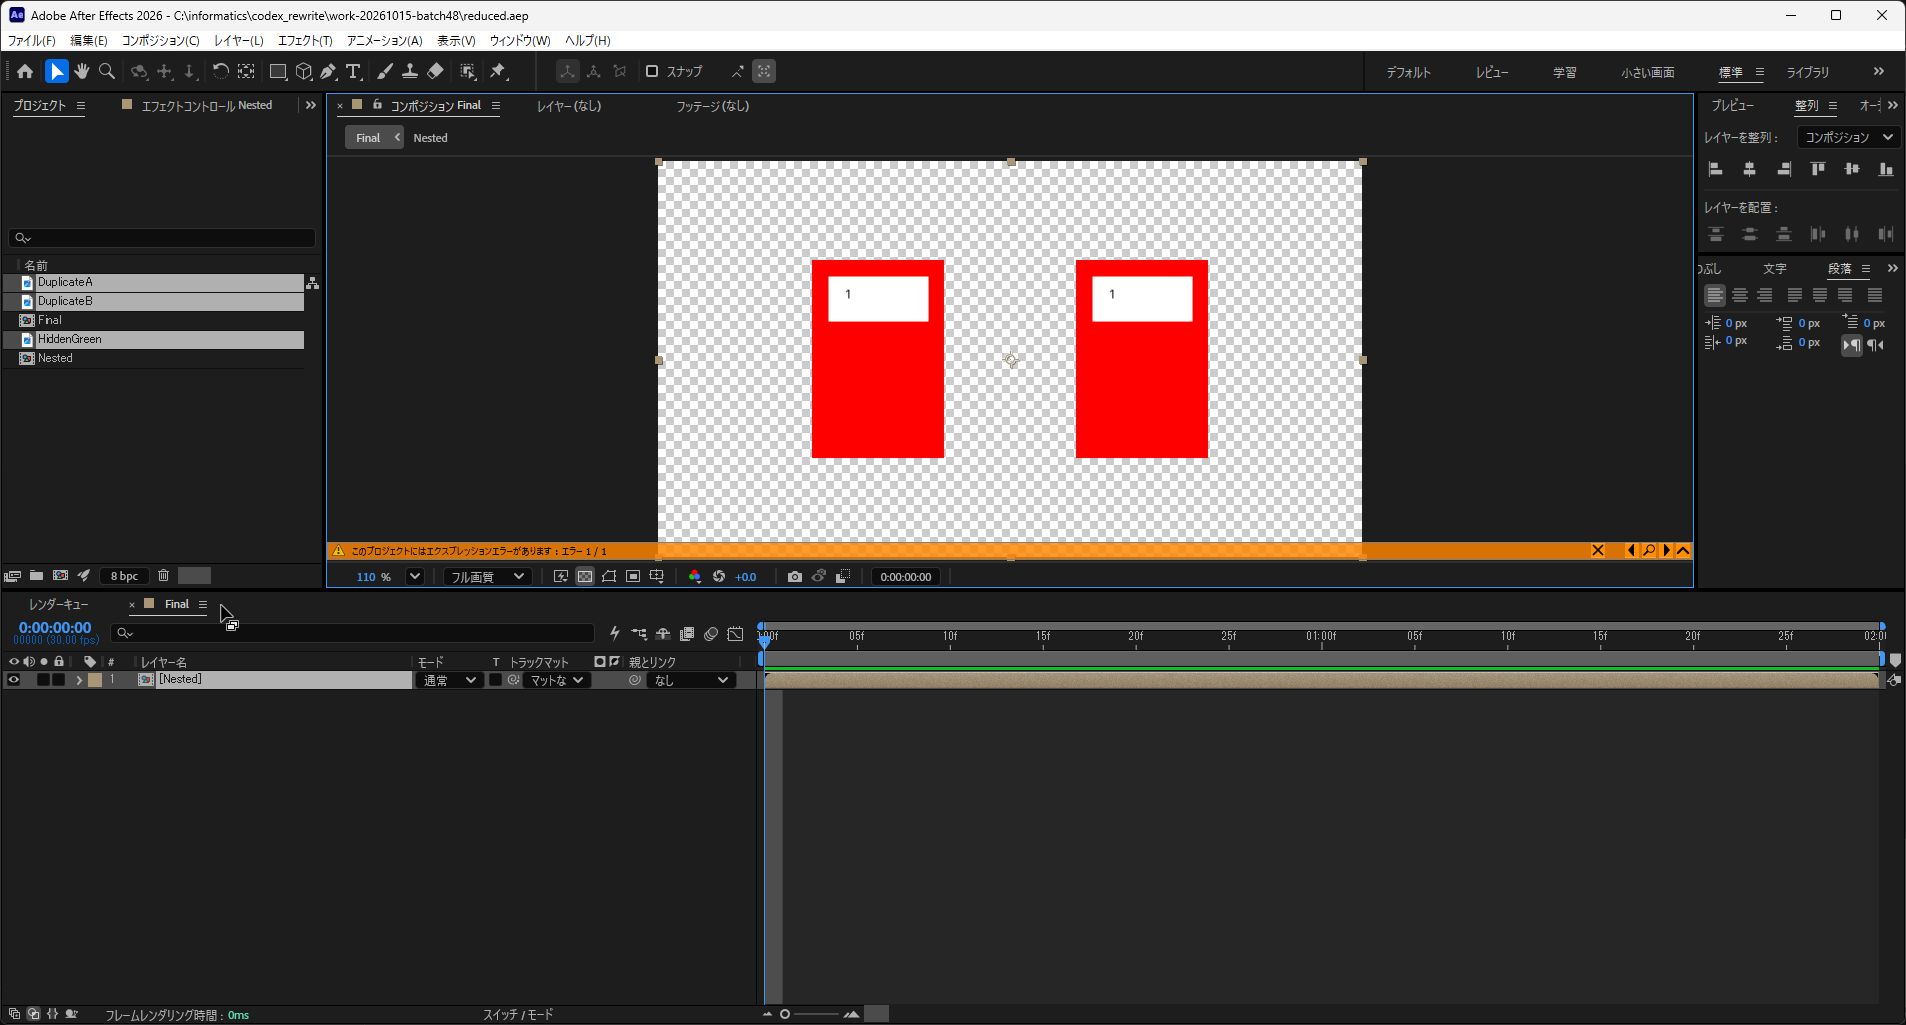Select the Horizontal Type tool
Viewport: 1906px width, 1025px height.
353,71
